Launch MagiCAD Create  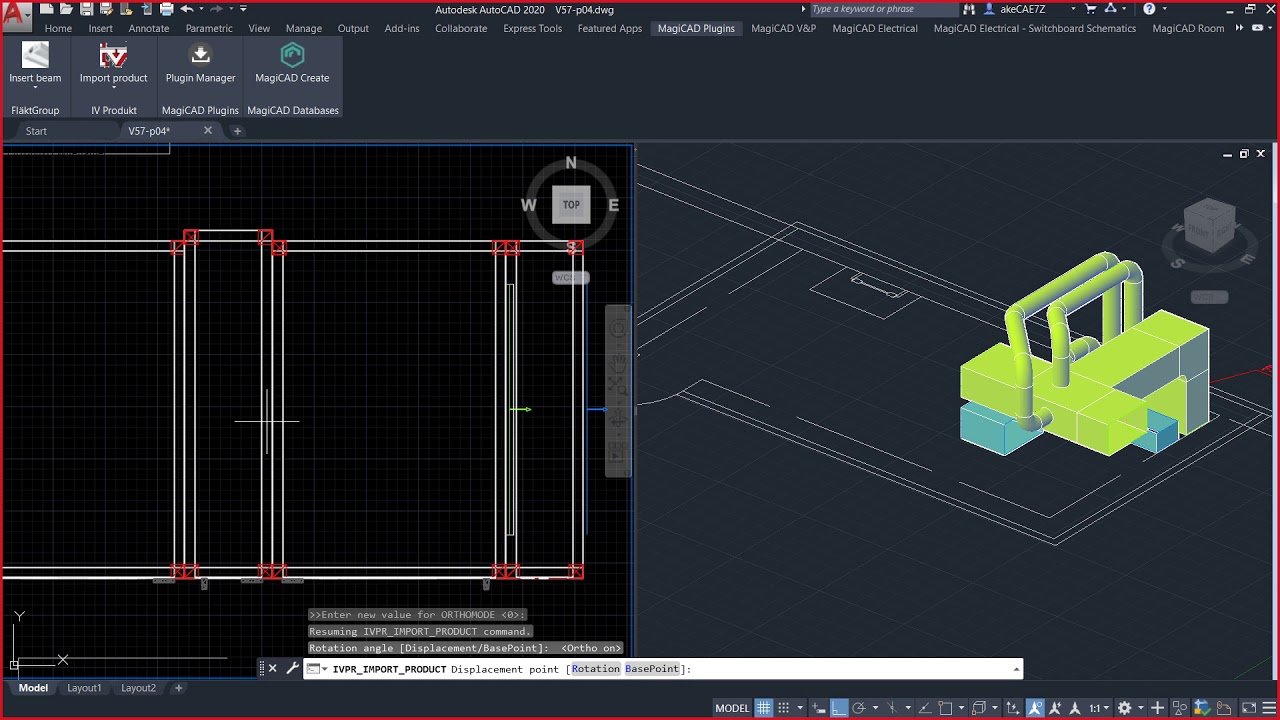[x=292, y=62]
